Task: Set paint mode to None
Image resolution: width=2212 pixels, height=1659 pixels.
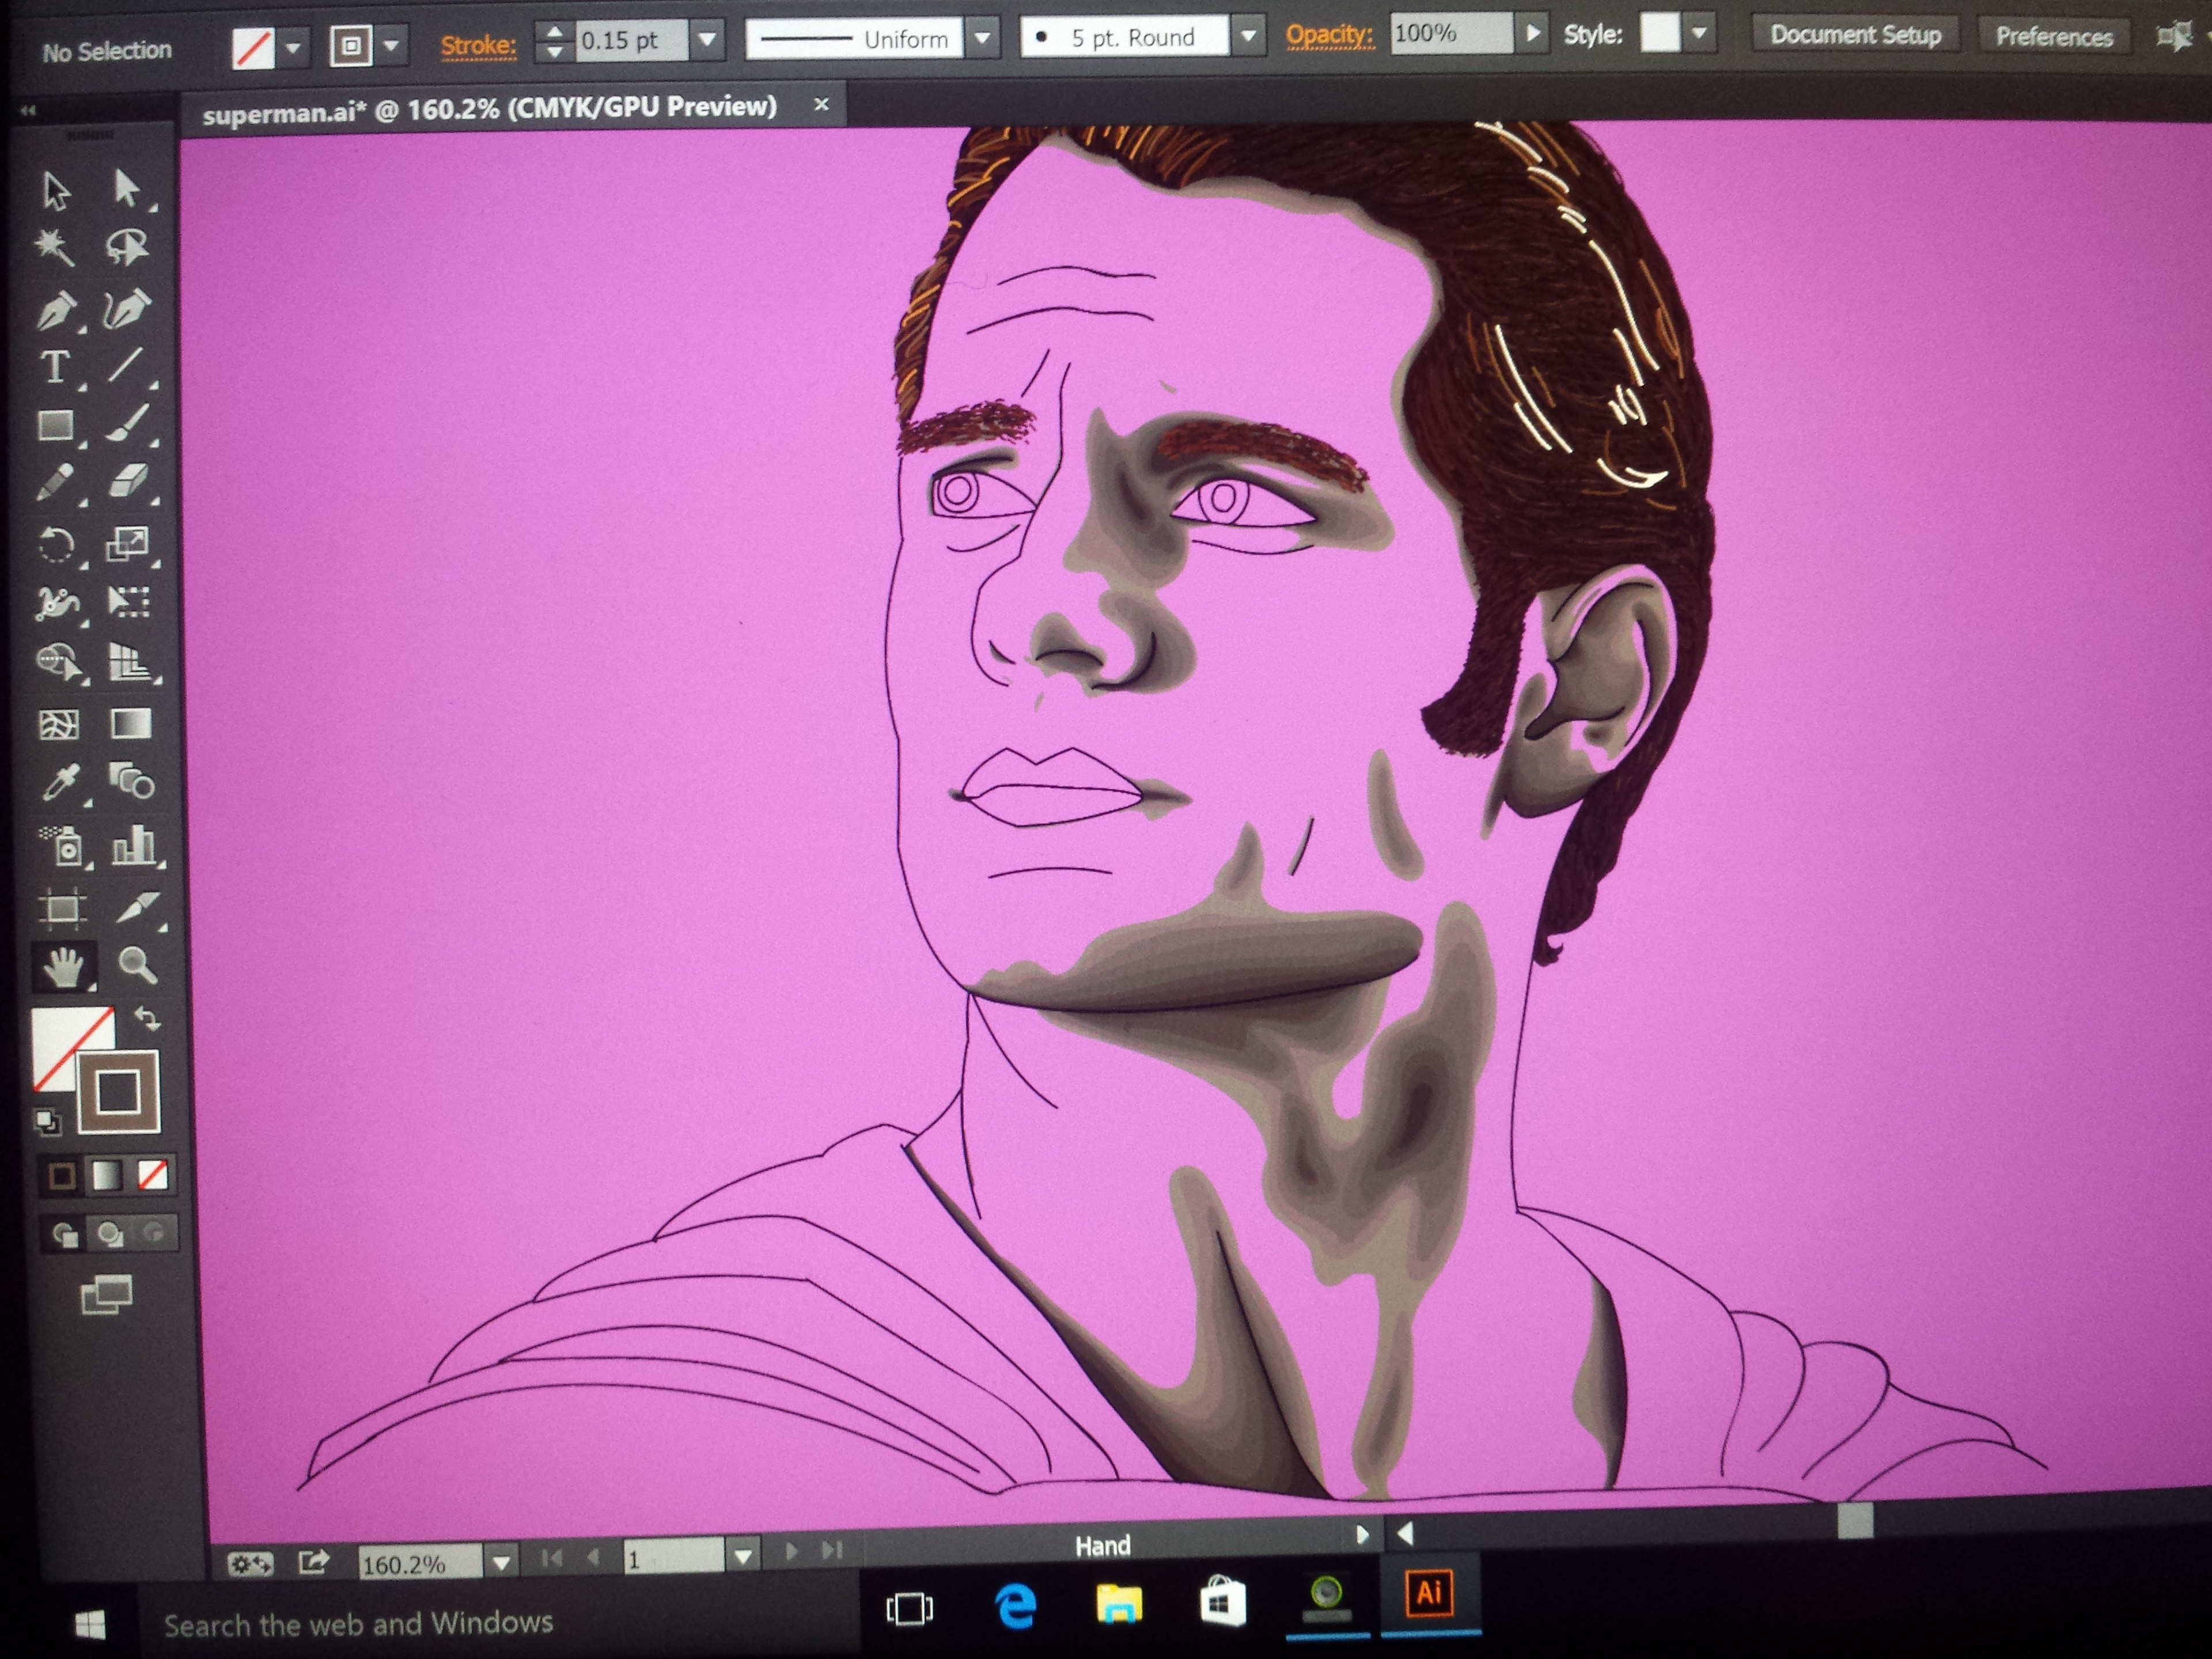Action: click(152, 1175)
